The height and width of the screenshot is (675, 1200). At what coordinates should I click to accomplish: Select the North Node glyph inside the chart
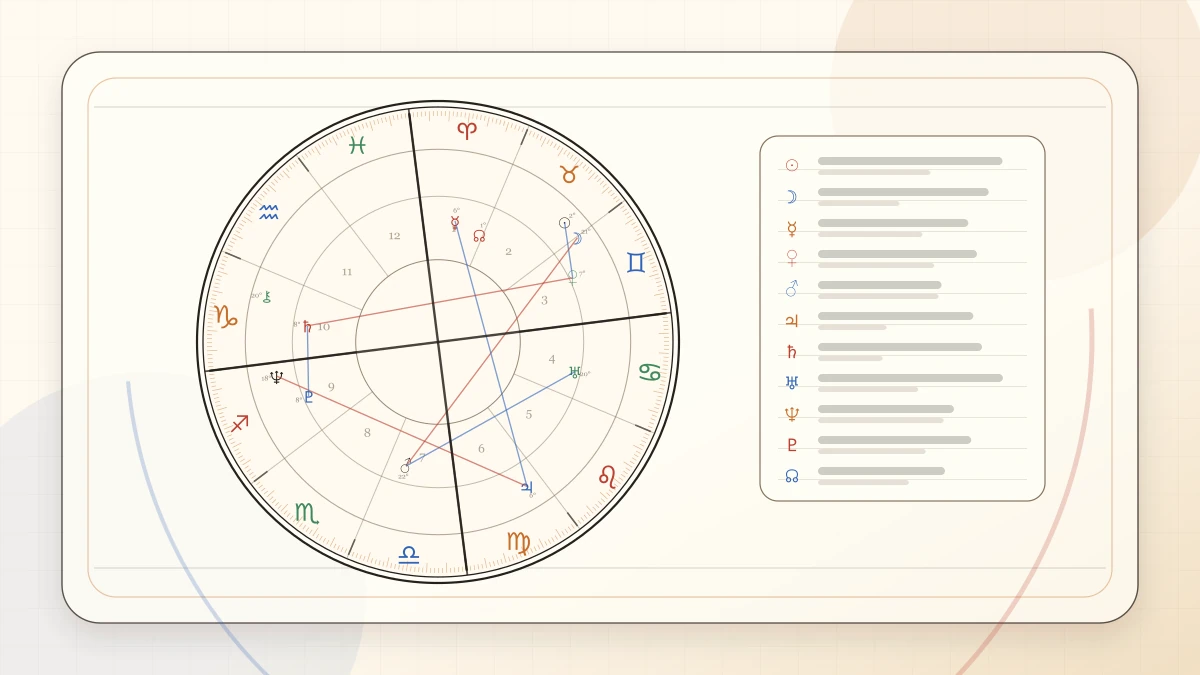[x=479, y=236]
